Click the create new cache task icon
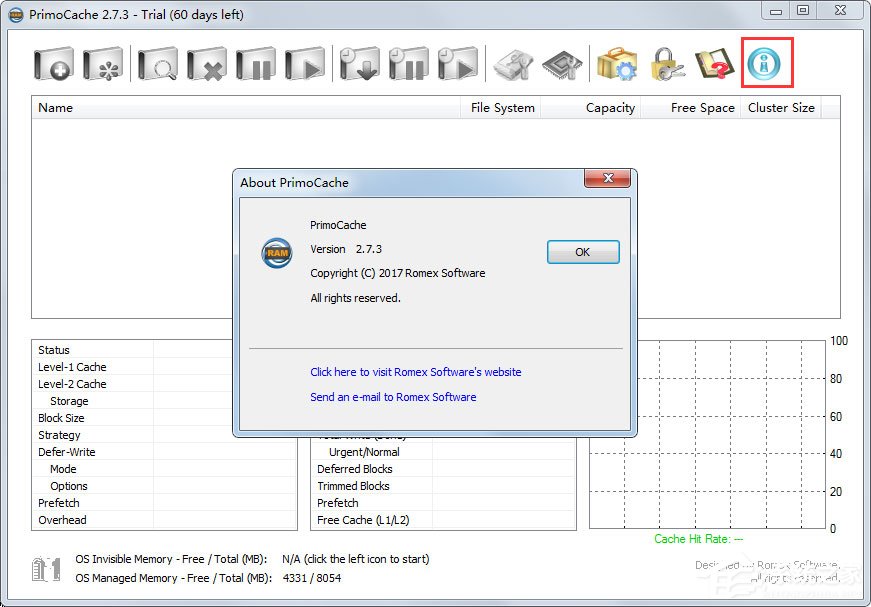The height and width of the screenshot is (607, 871). (54, 64)
